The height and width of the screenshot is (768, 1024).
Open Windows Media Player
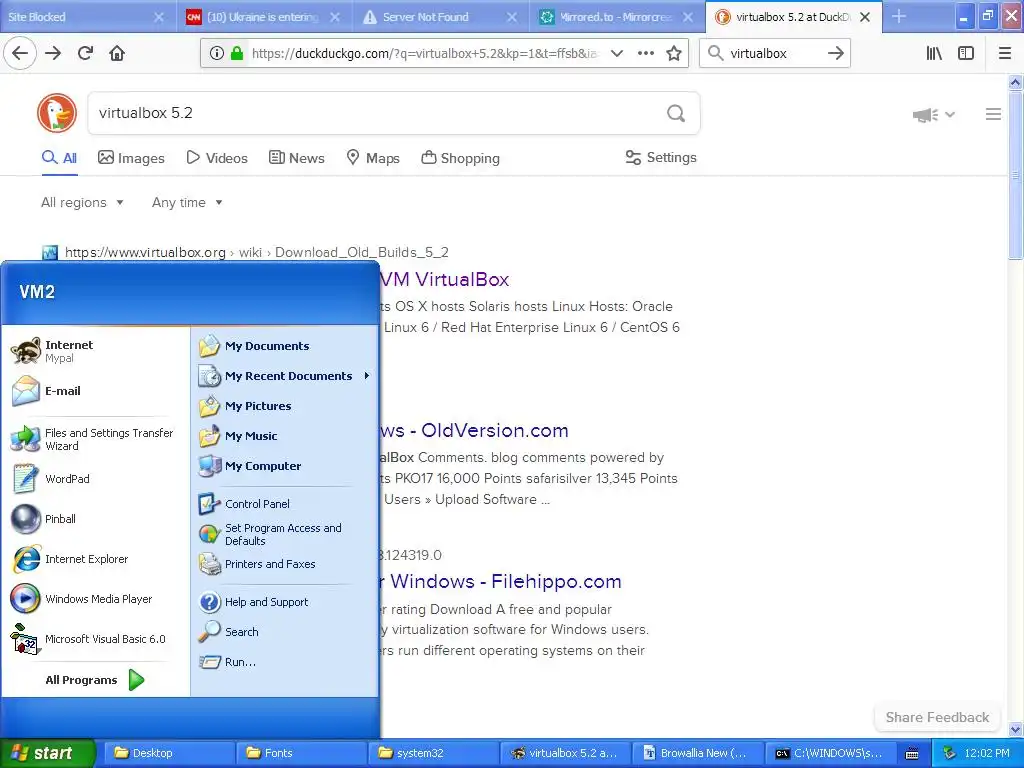click(95, 599)
